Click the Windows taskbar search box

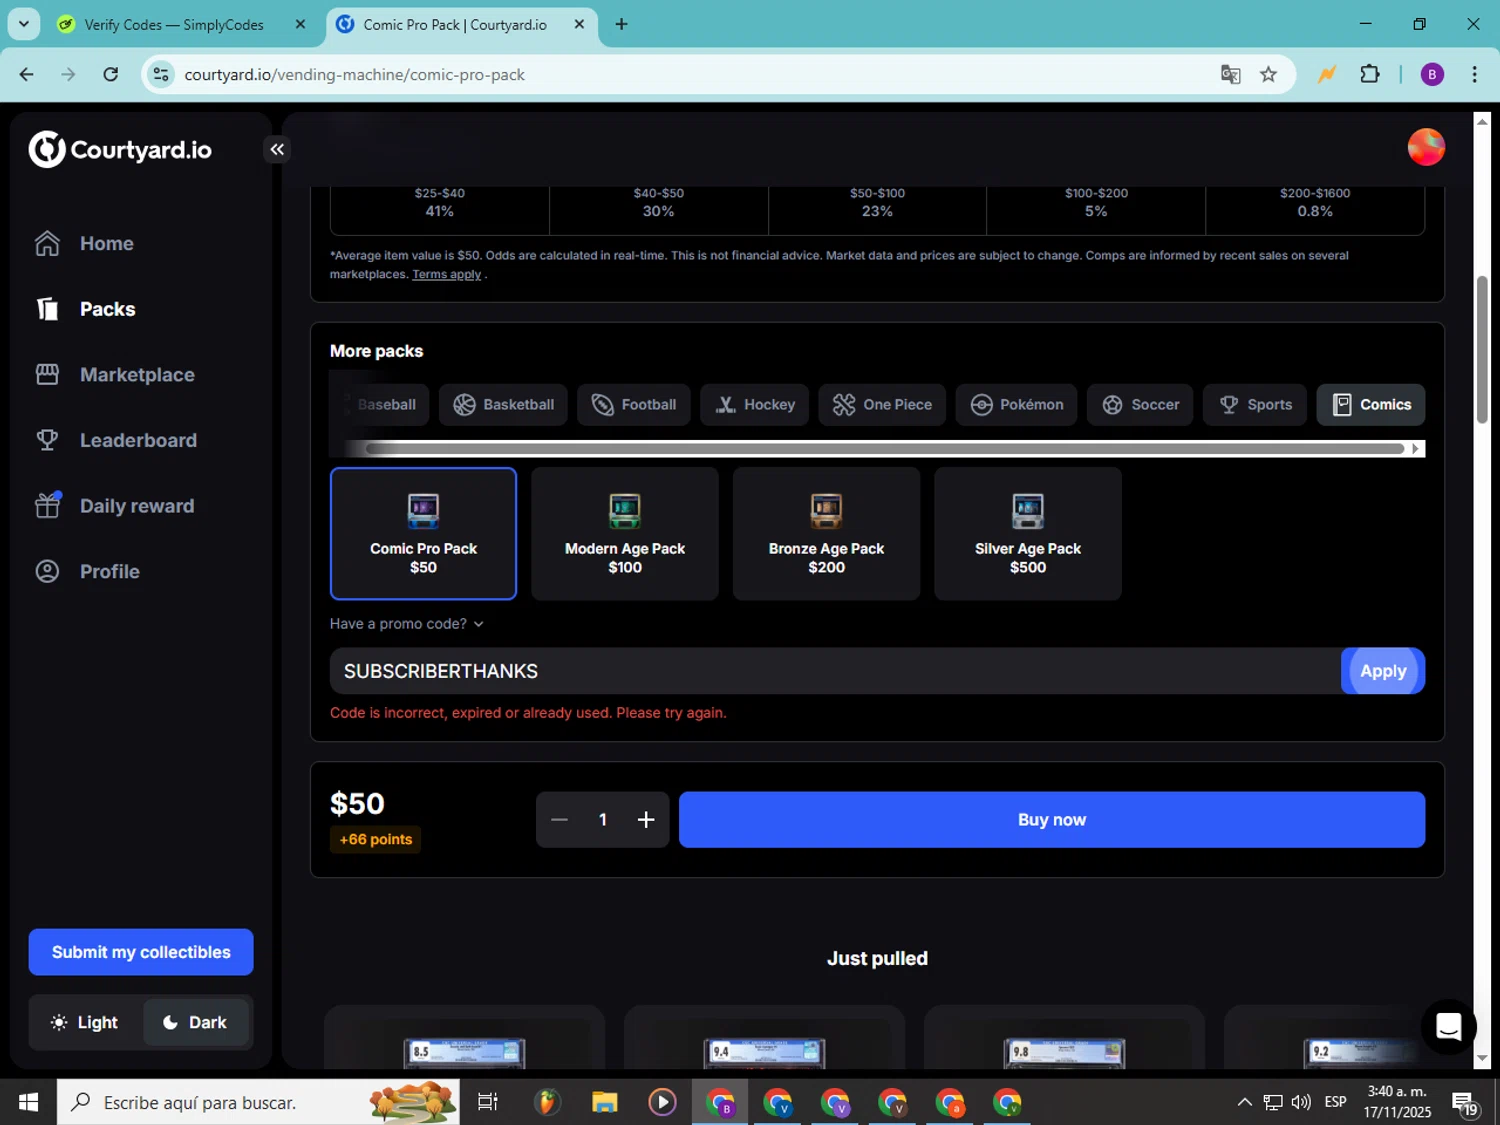click(258, 1102)
